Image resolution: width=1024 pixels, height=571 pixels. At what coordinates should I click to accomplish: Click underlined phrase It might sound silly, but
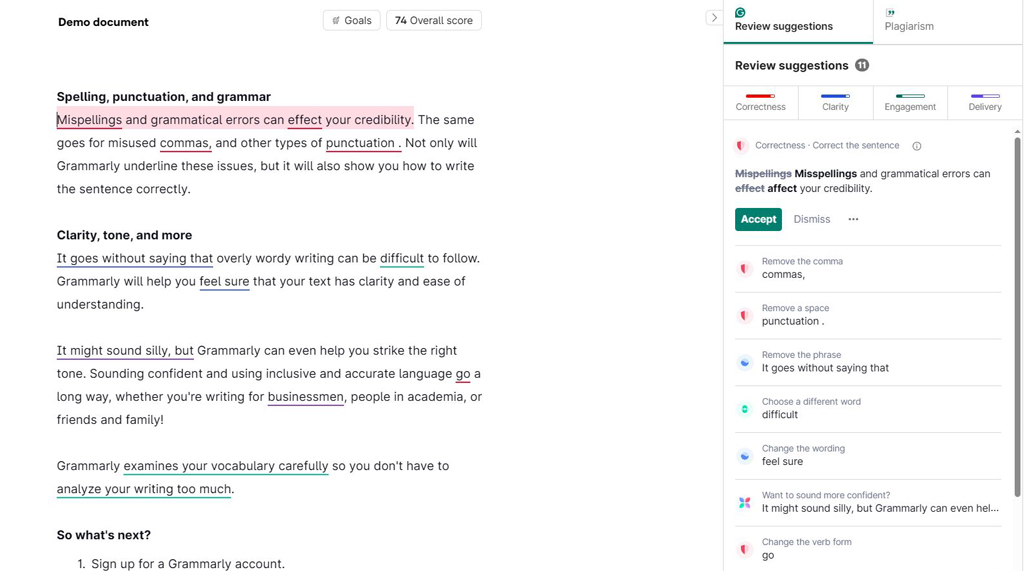[125, 351]
